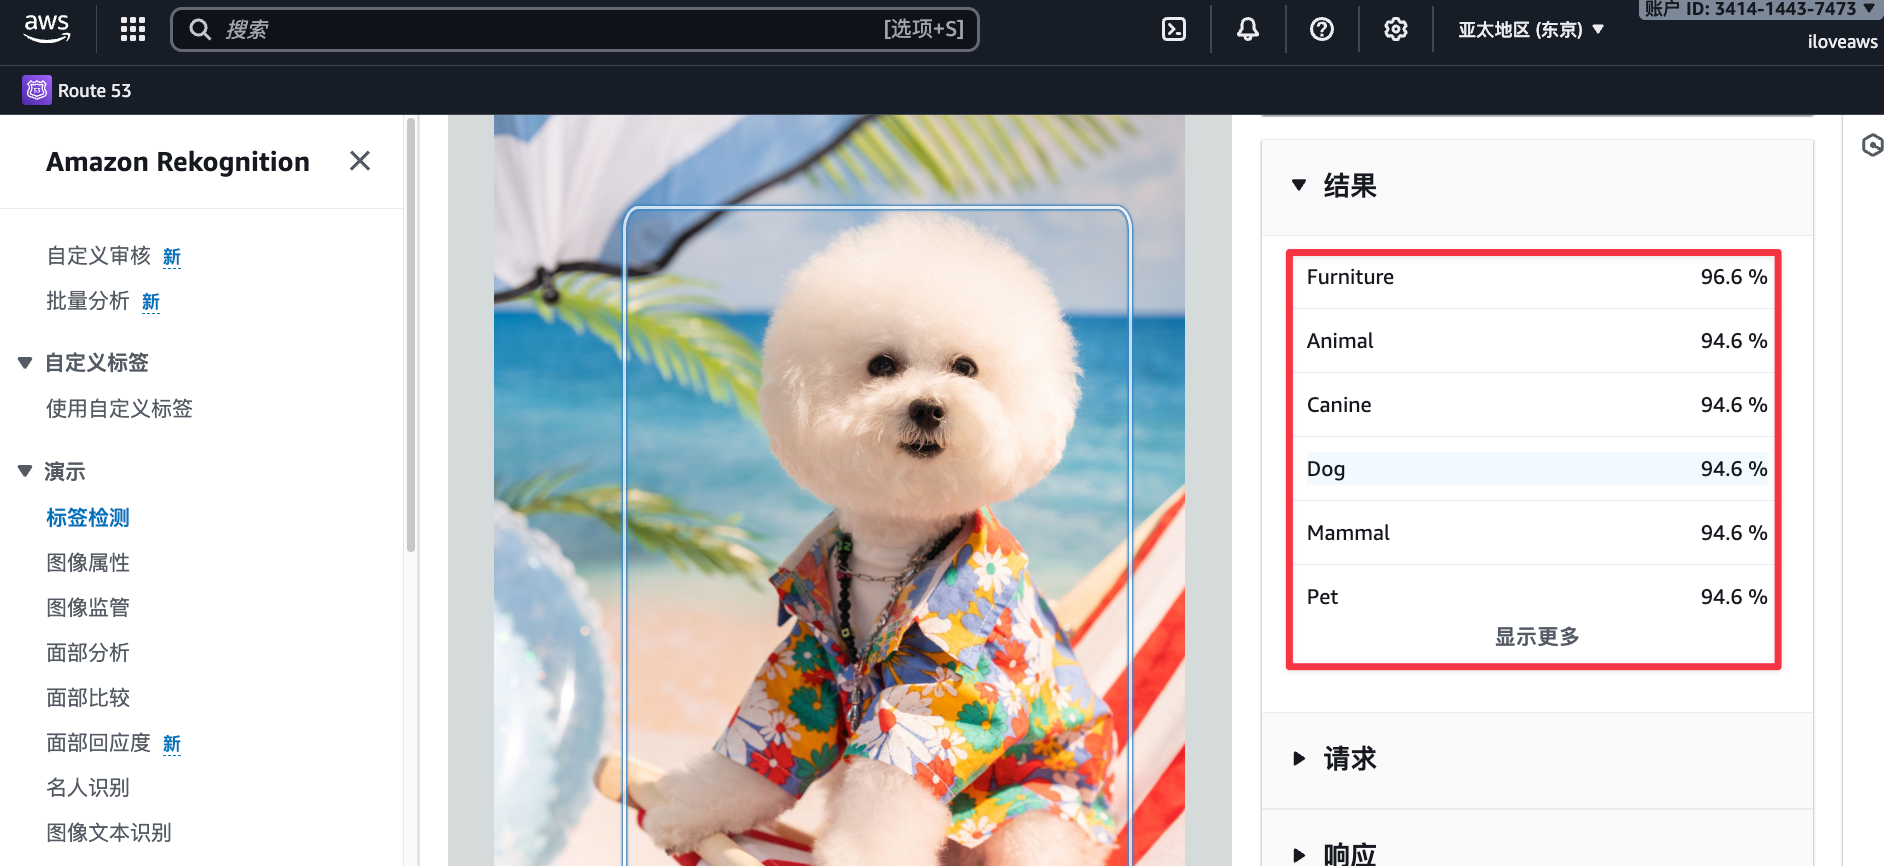The height and width of the screenshot is (866, 1884).
Task: Select the Dog label result row
Action: 1536,469
